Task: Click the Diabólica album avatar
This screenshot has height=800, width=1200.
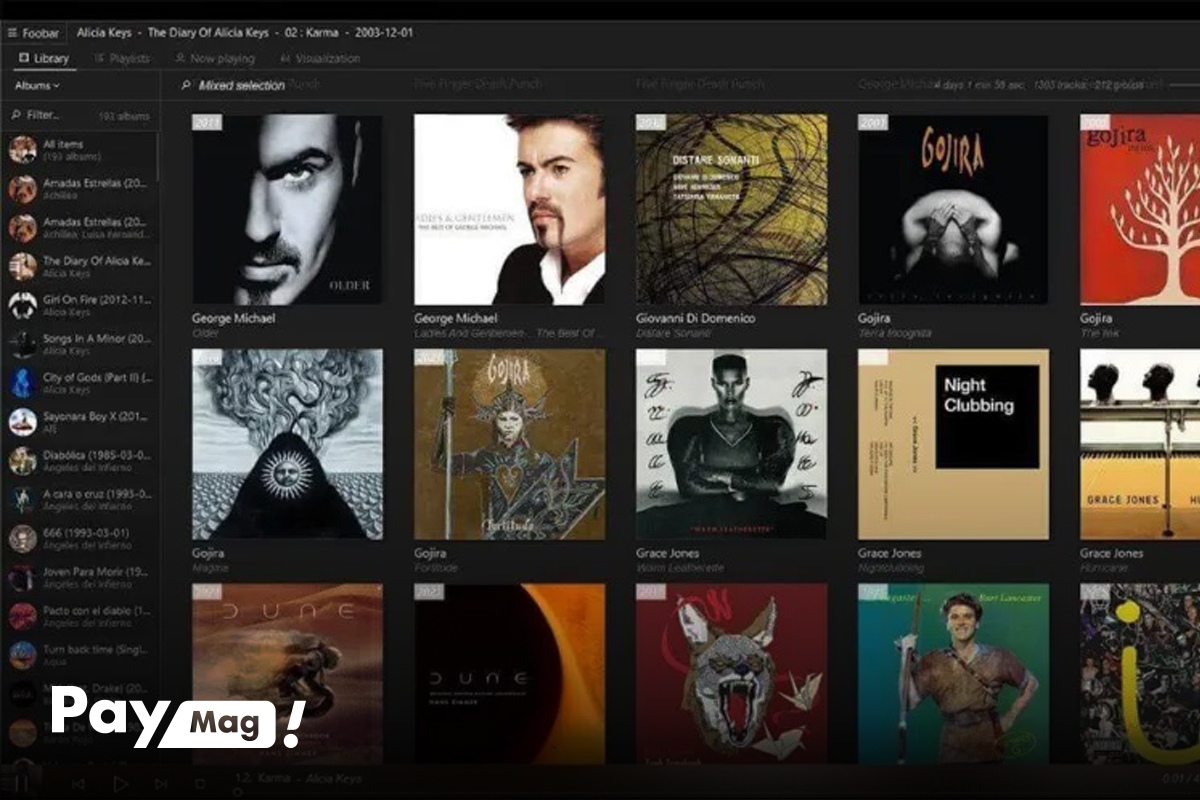Action: point(22,461)
